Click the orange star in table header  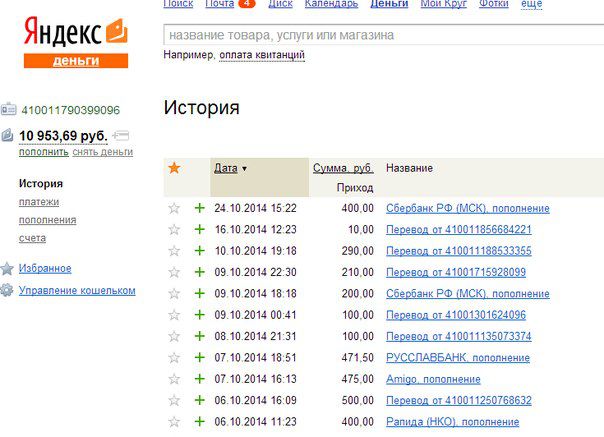[x=174, y=168]
